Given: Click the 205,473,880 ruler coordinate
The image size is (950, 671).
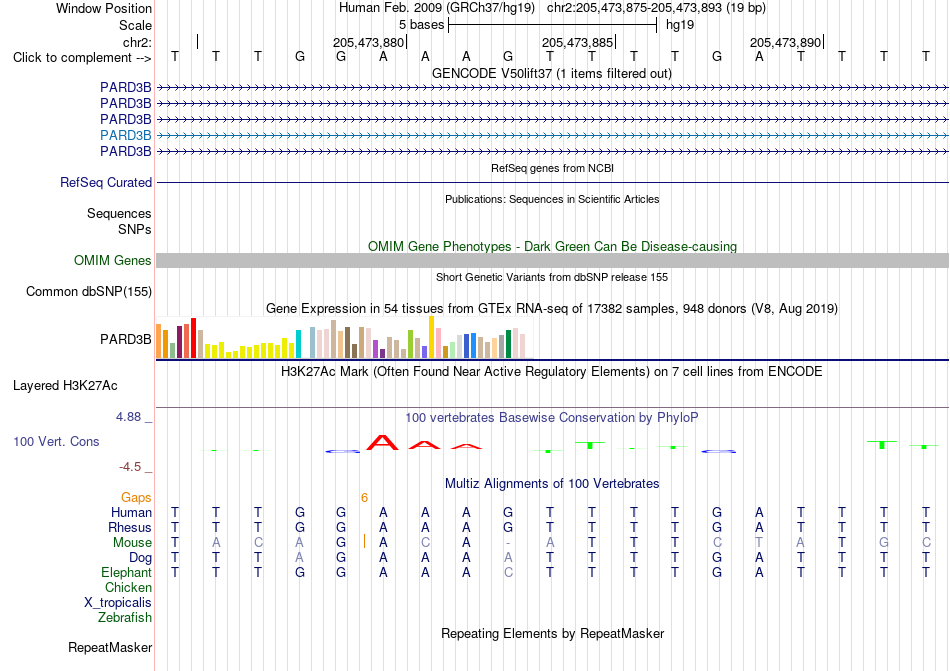Looking at the screenshot, I should 368,42.
